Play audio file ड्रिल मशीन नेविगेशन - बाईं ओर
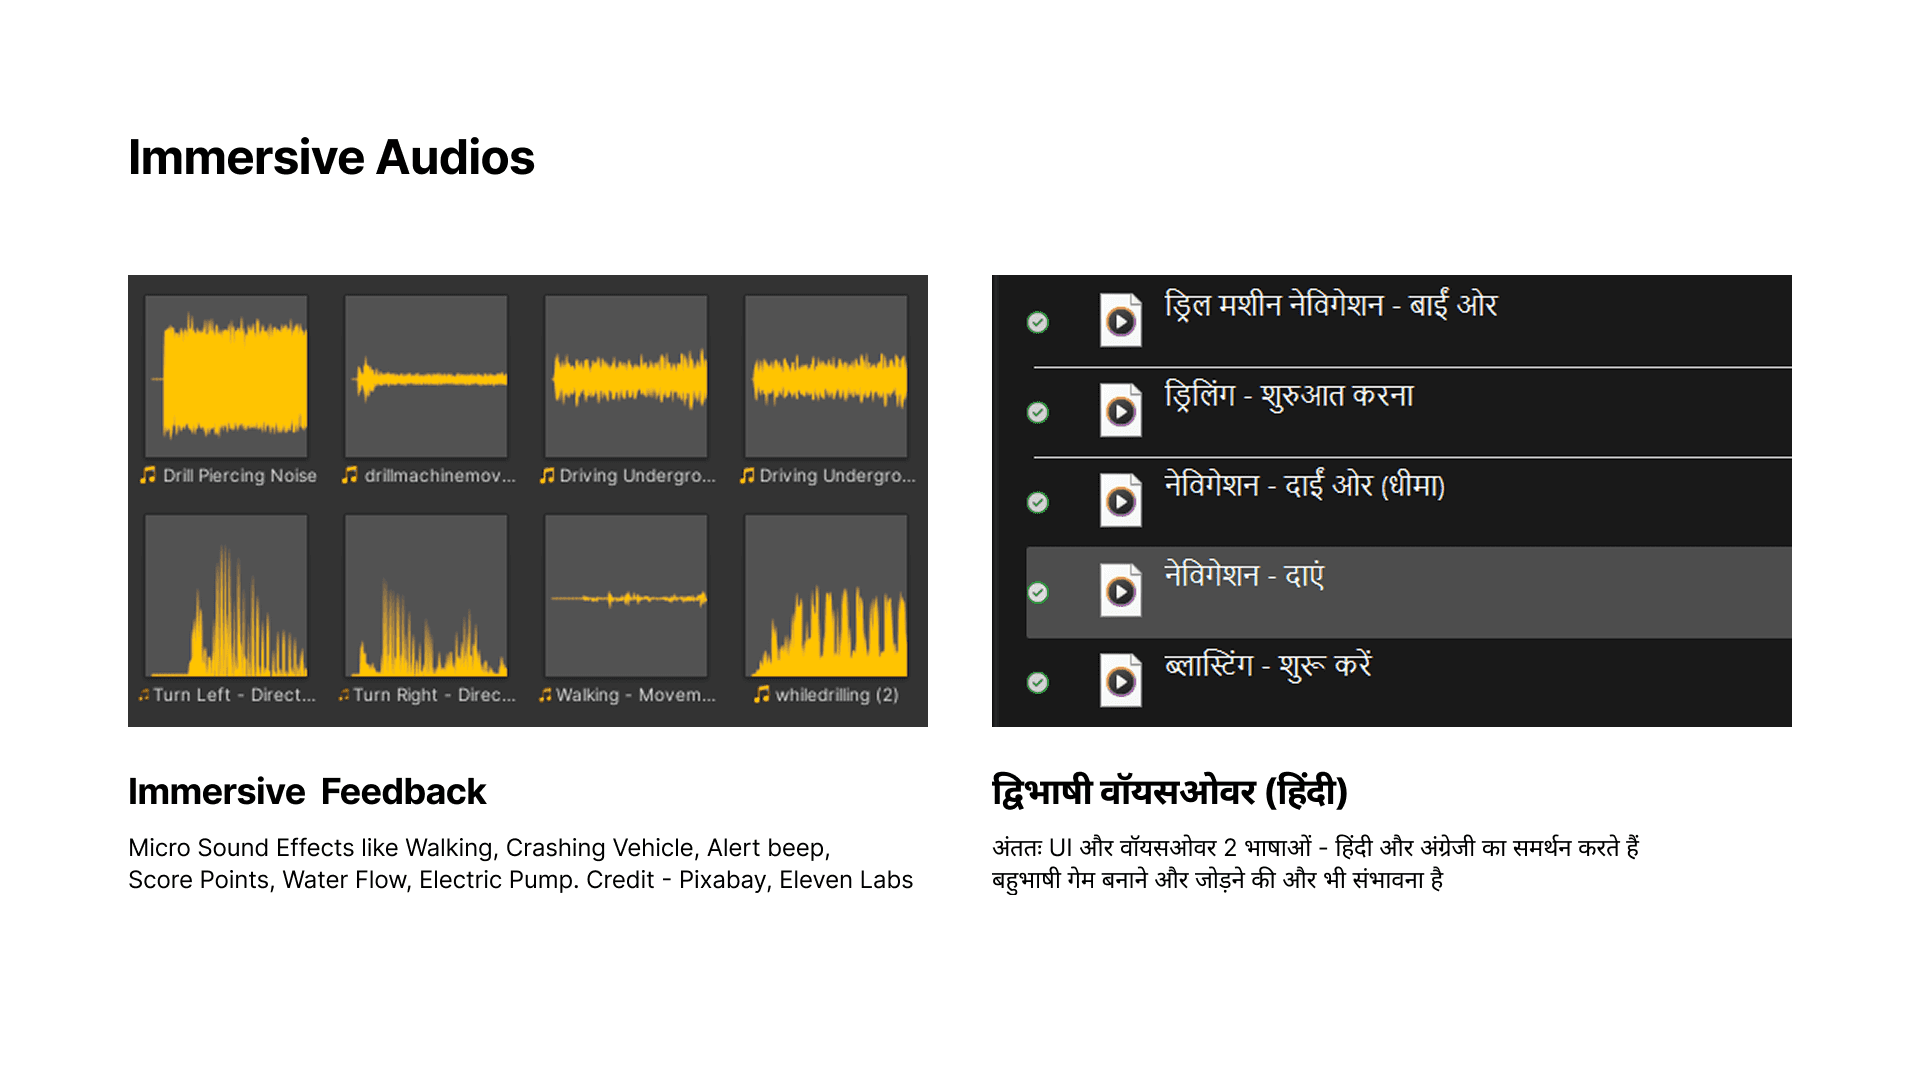This screenshot has height=1080, width=1920. click(1120, 321)
